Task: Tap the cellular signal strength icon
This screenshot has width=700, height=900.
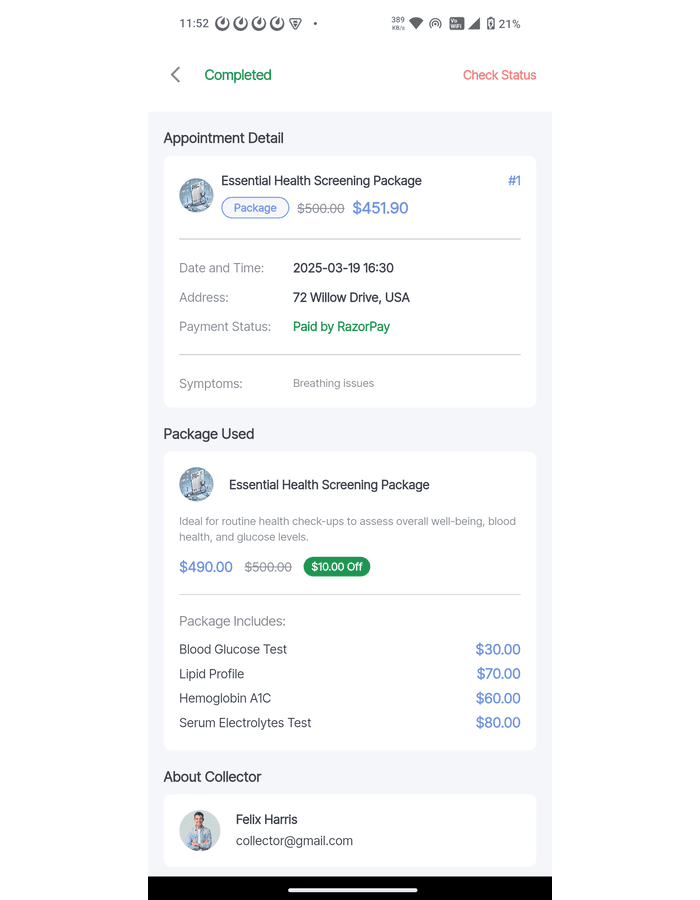Action: tap(474, 23)
